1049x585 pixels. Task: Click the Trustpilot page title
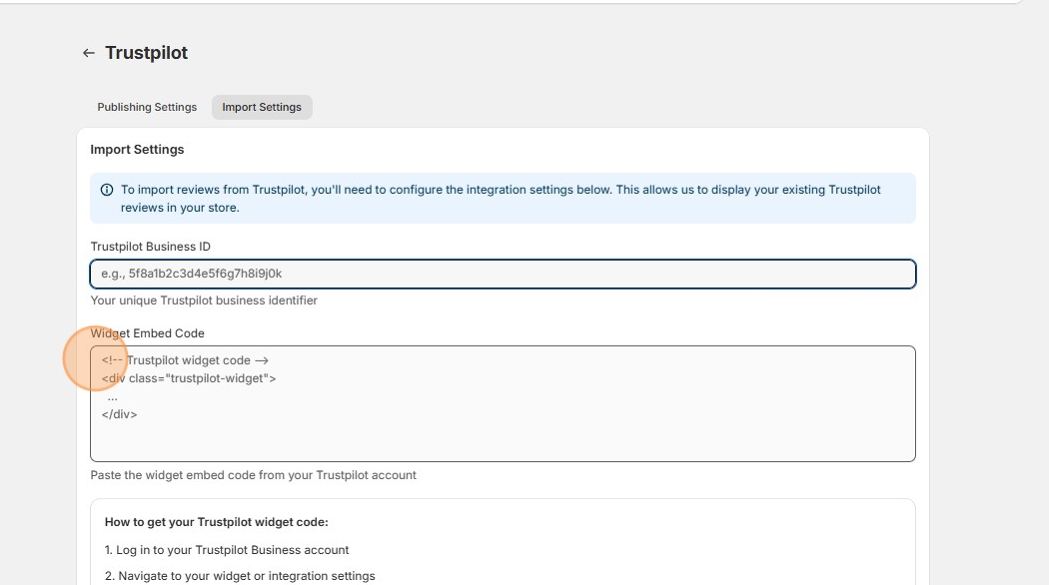(147, 53)
